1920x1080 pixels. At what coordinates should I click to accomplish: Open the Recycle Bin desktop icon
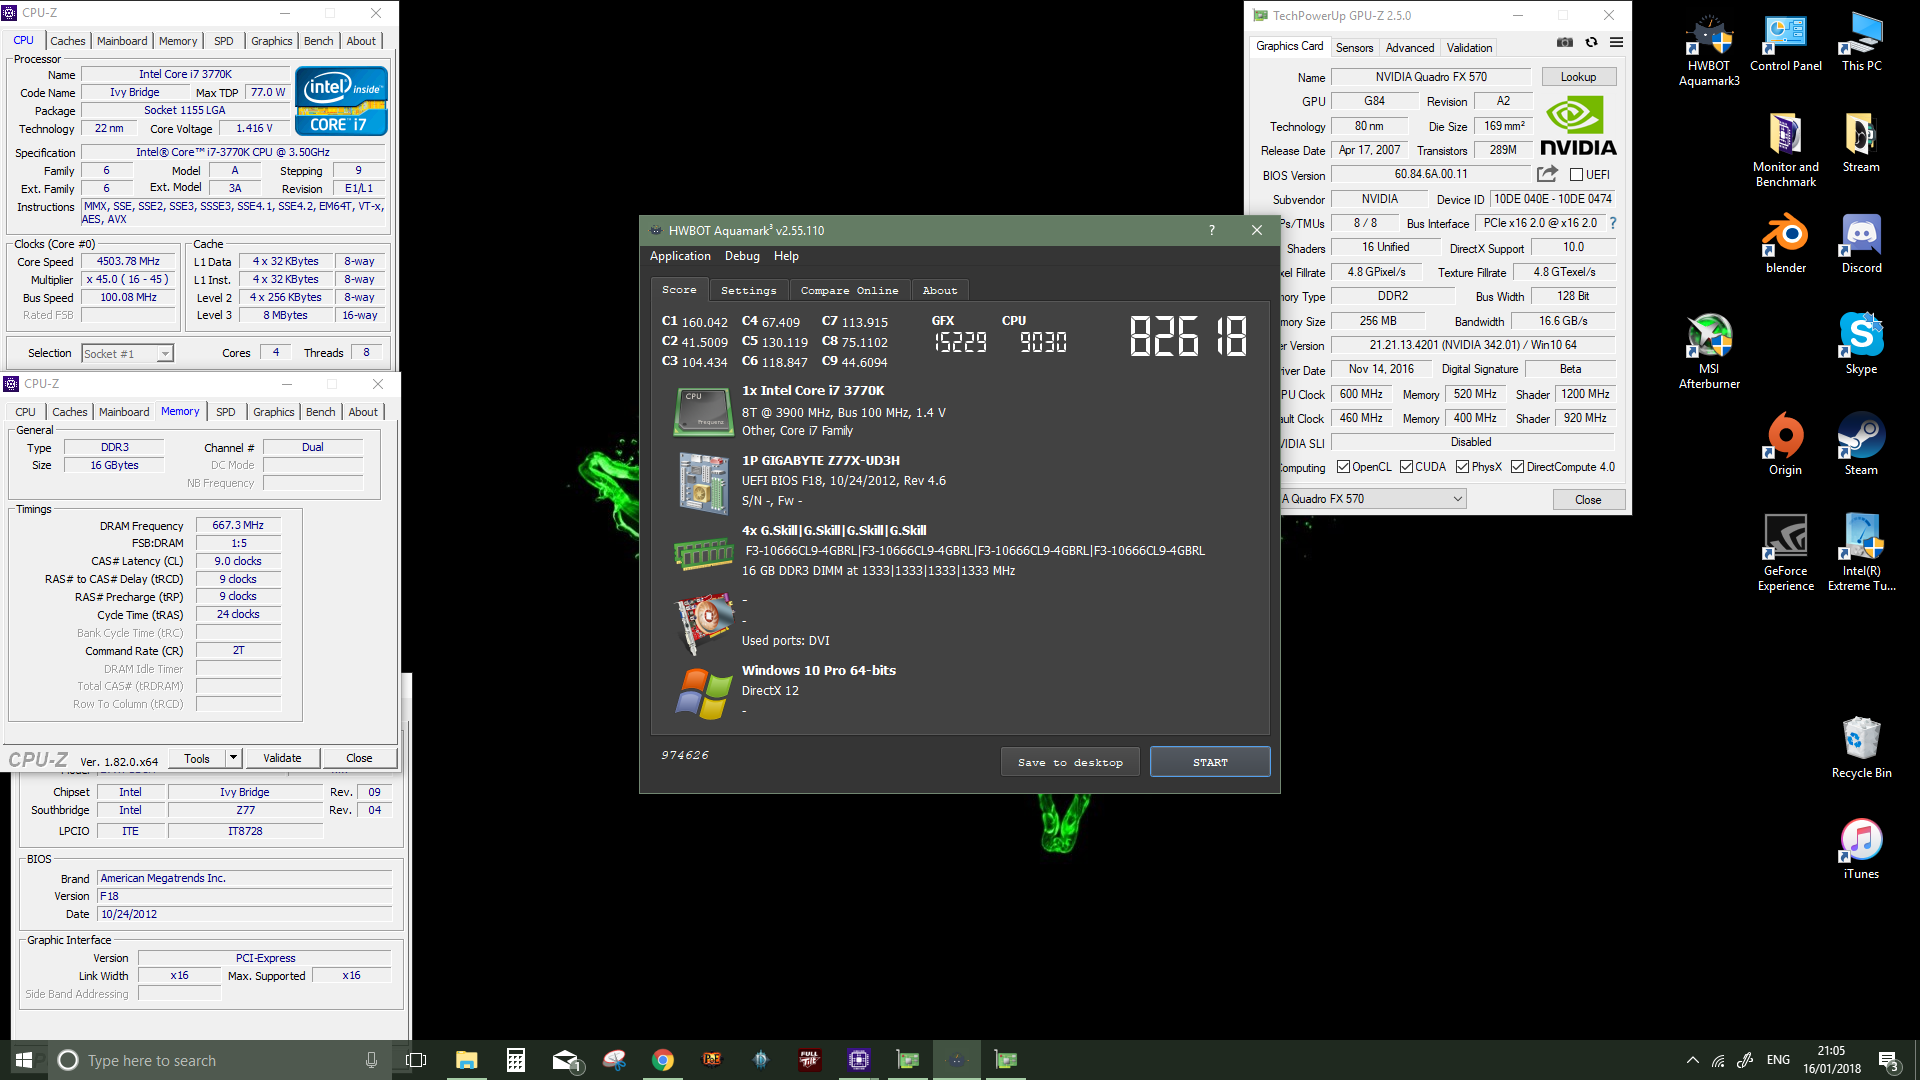tap(1861, 748)
